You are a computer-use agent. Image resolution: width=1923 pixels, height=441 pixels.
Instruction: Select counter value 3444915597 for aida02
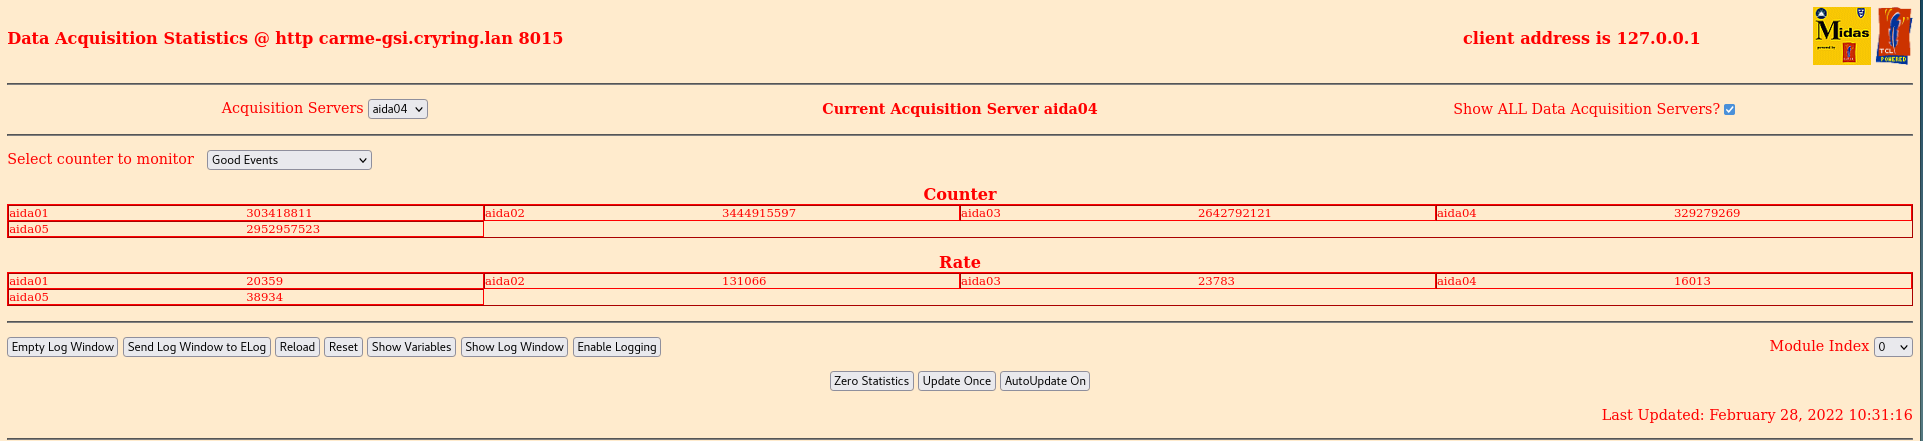click(759, 213)
